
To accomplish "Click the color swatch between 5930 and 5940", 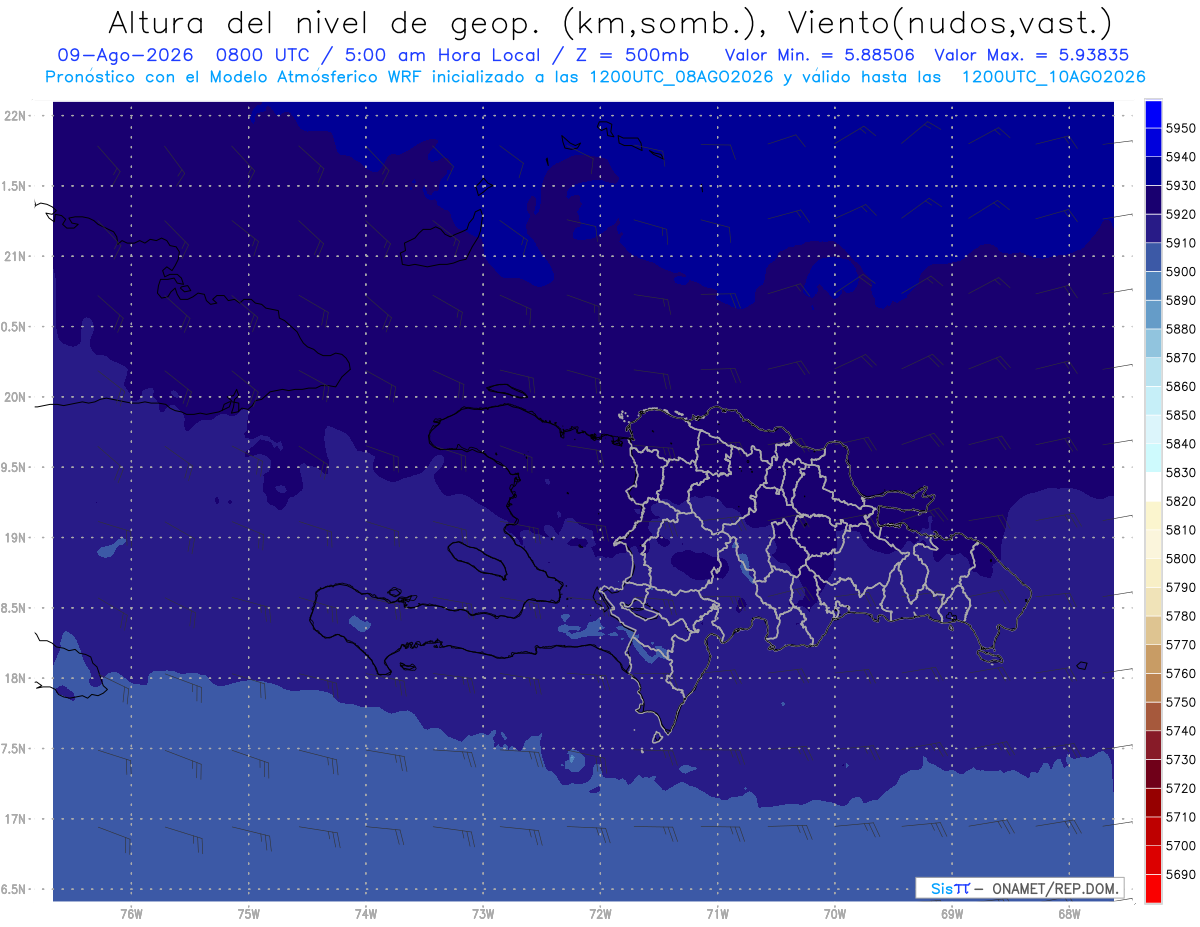I will 1153,170.
